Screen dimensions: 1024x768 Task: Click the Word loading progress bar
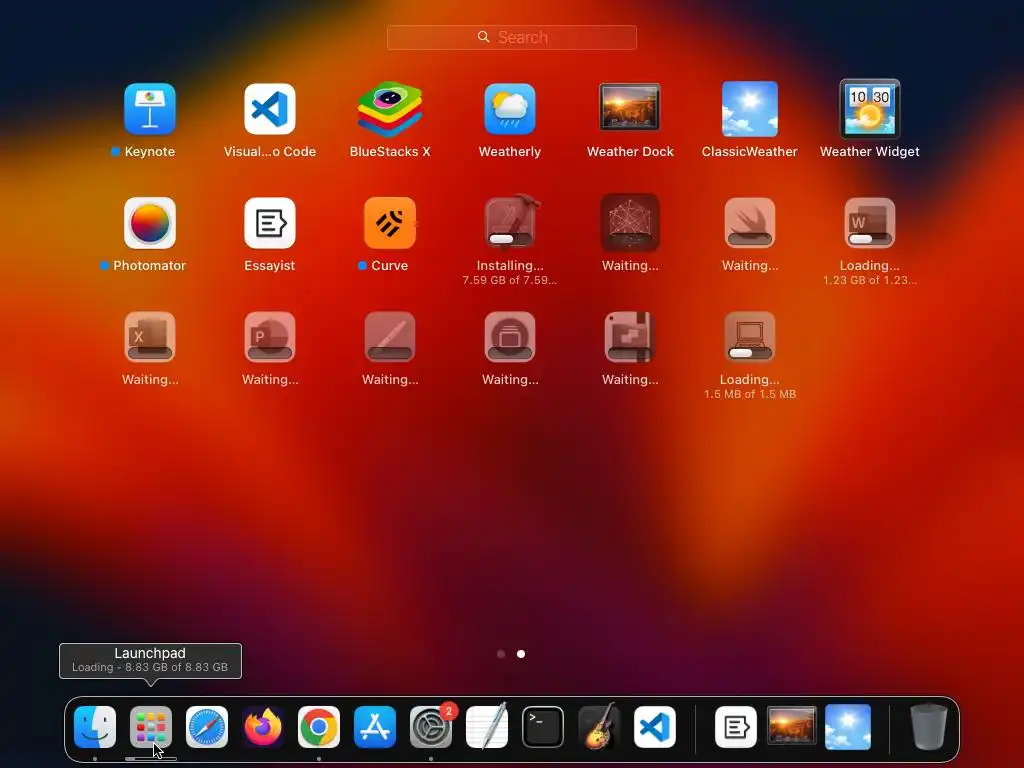(870, 239)
